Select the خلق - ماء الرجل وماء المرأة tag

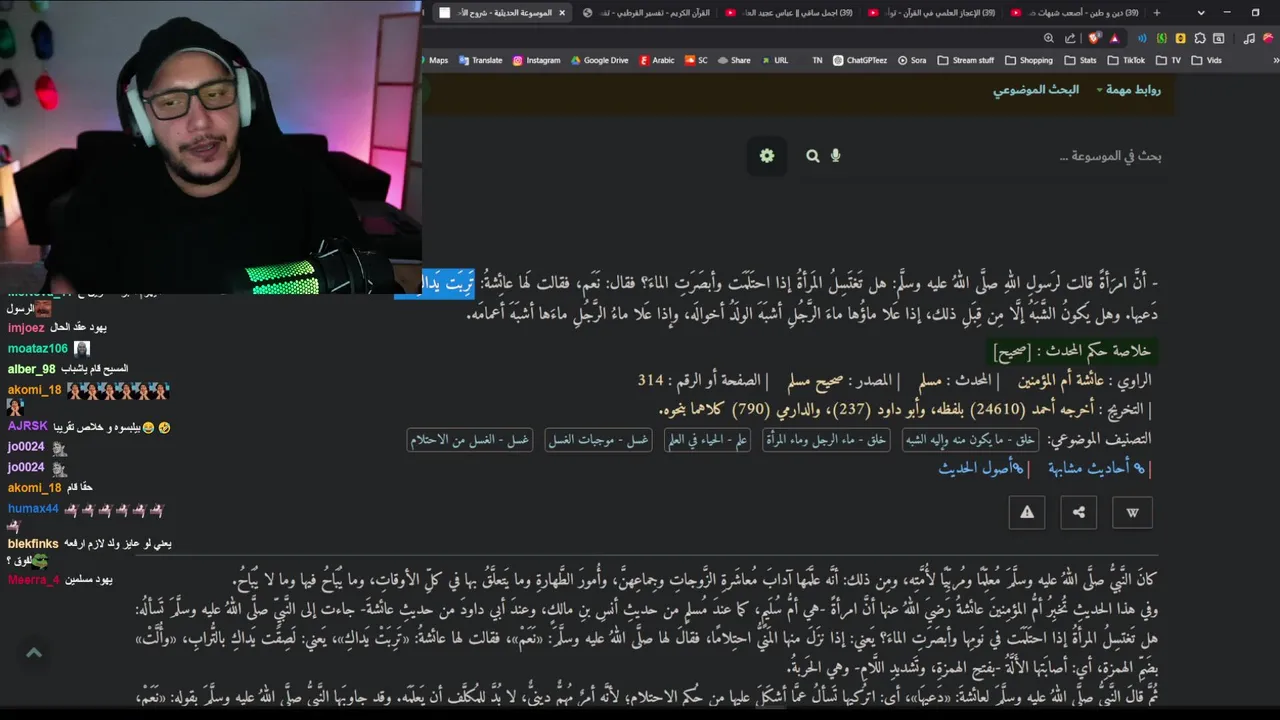[x=826, y=440]
